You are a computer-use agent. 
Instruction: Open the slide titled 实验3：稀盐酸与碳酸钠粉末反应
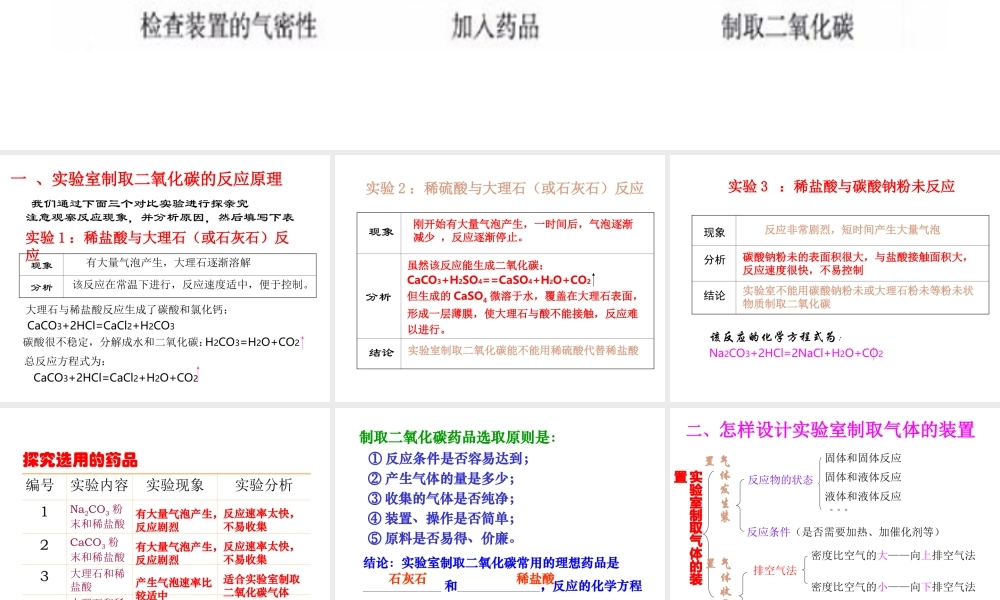tap(835, 278)
